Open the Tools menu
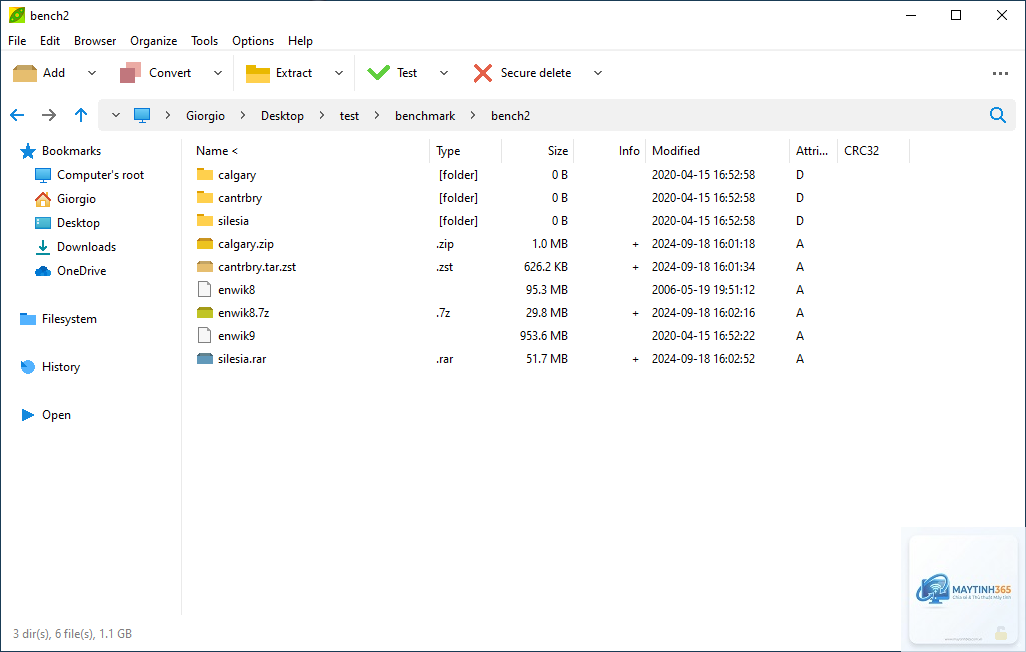This screenshot has height=652, width=1026. pyautogui.click(x=204, y=41)
